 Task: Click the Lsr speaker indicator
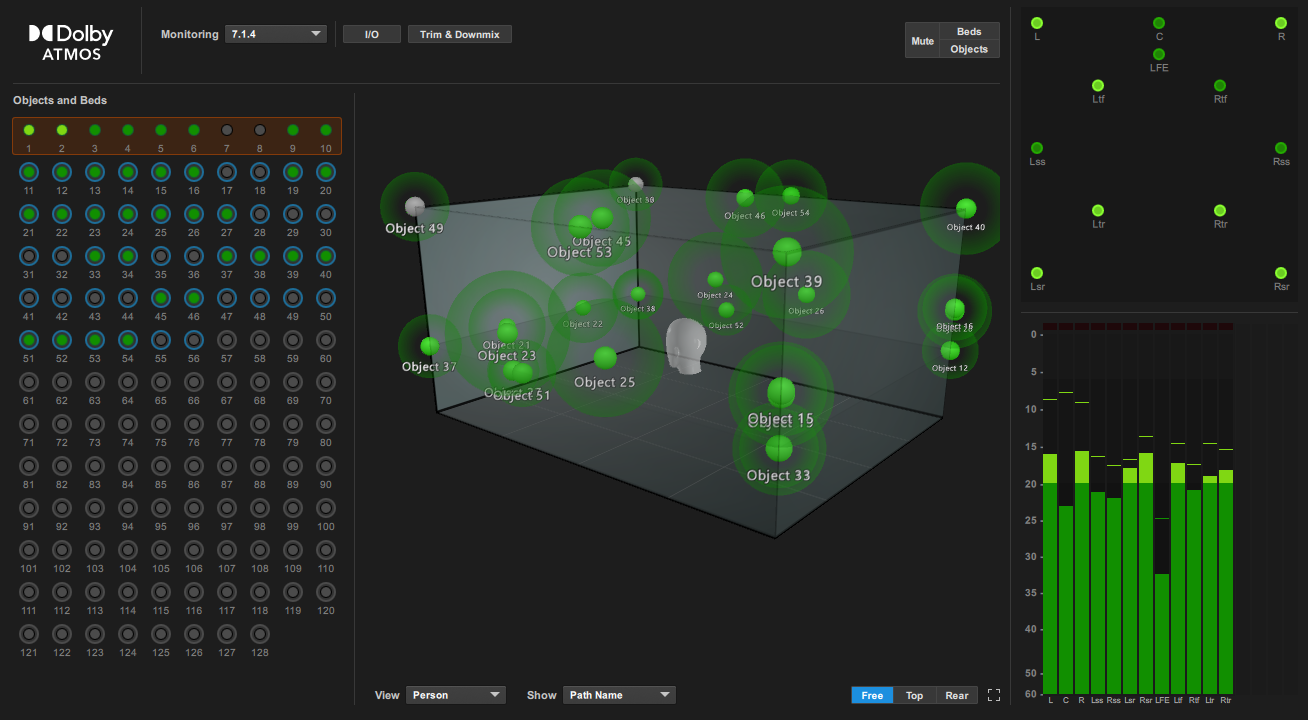point(1037,272)
